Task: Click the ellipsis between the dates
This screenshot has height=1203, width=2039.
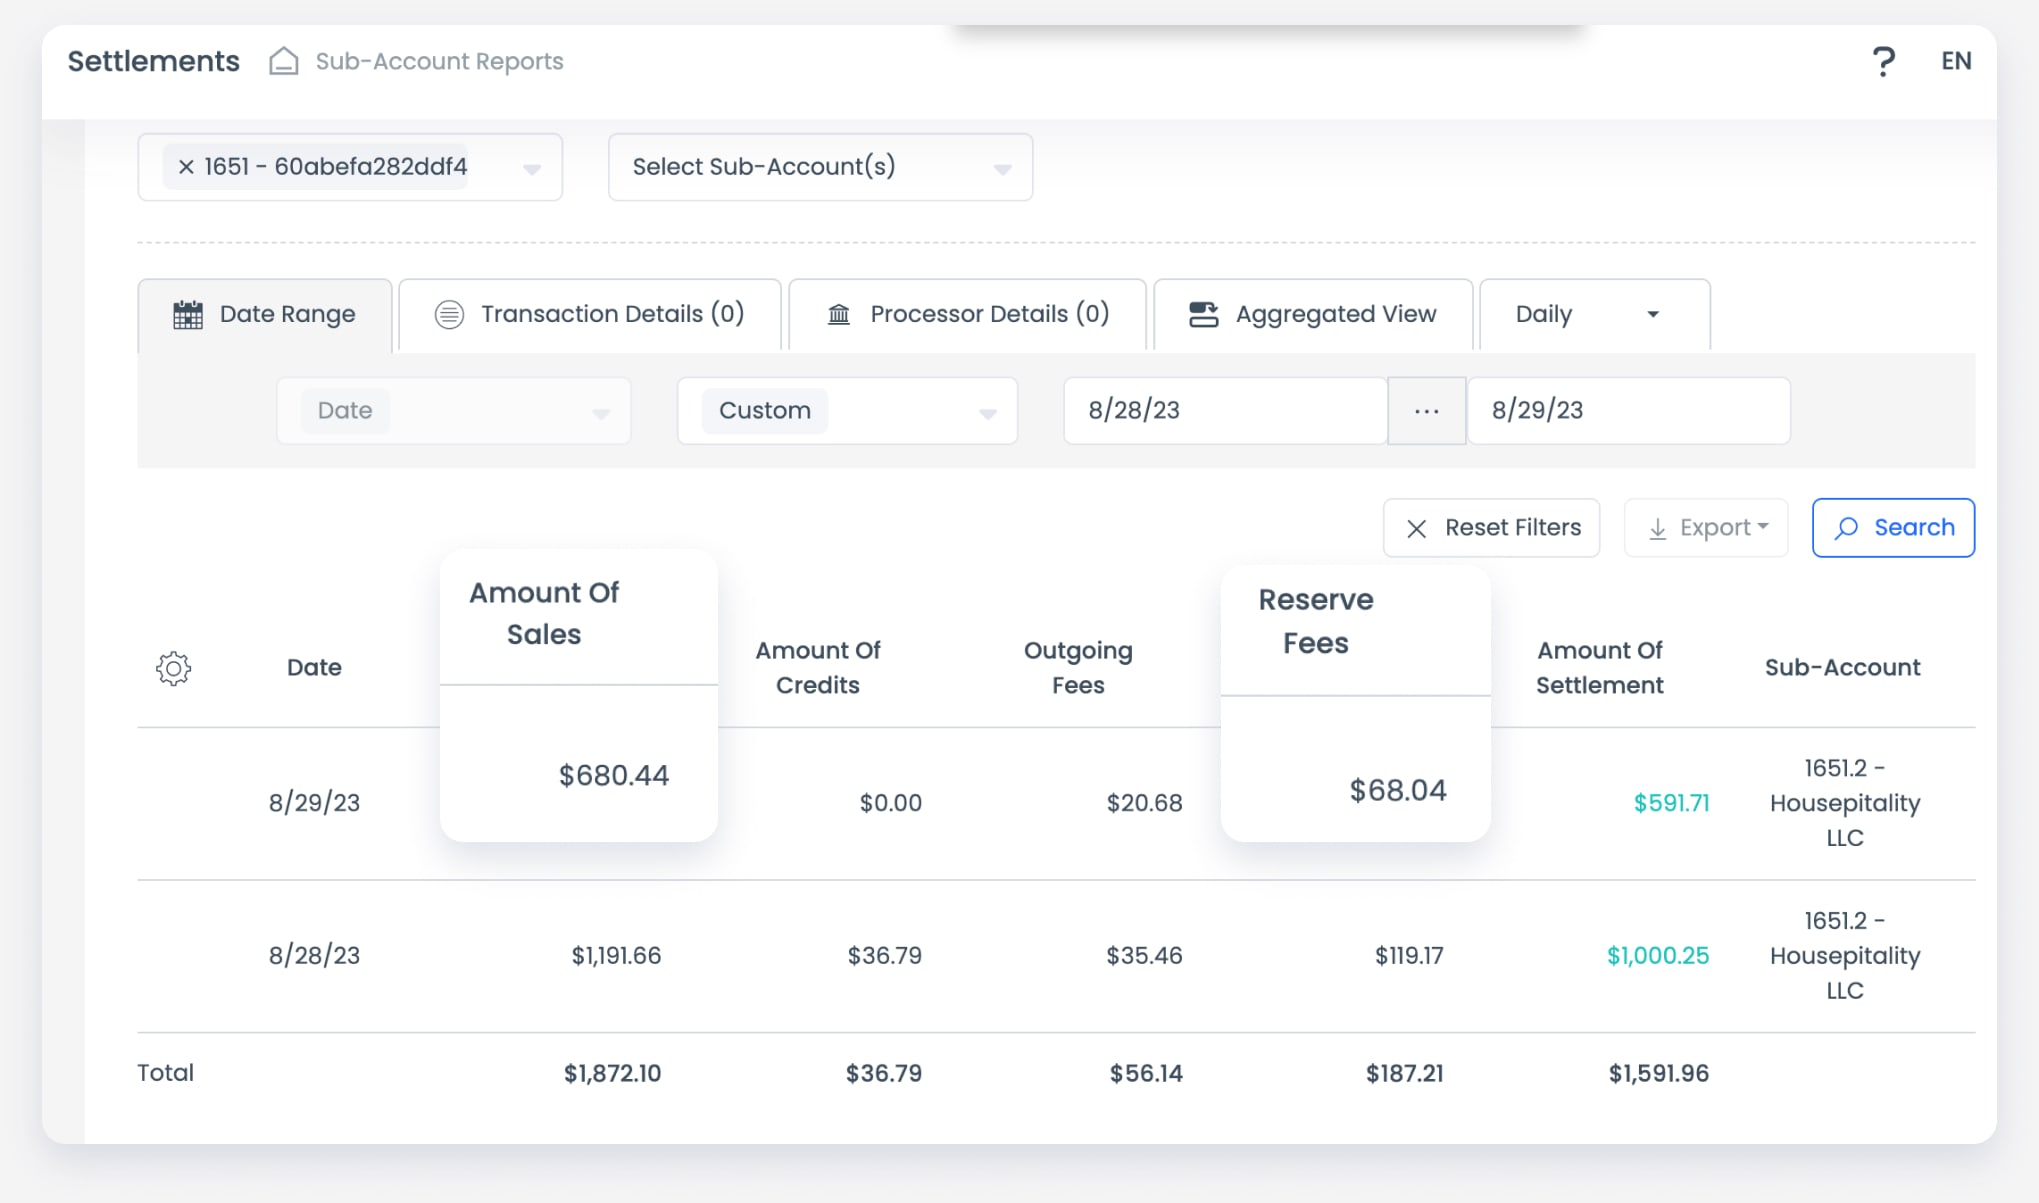Action: tap(1426, 411)
